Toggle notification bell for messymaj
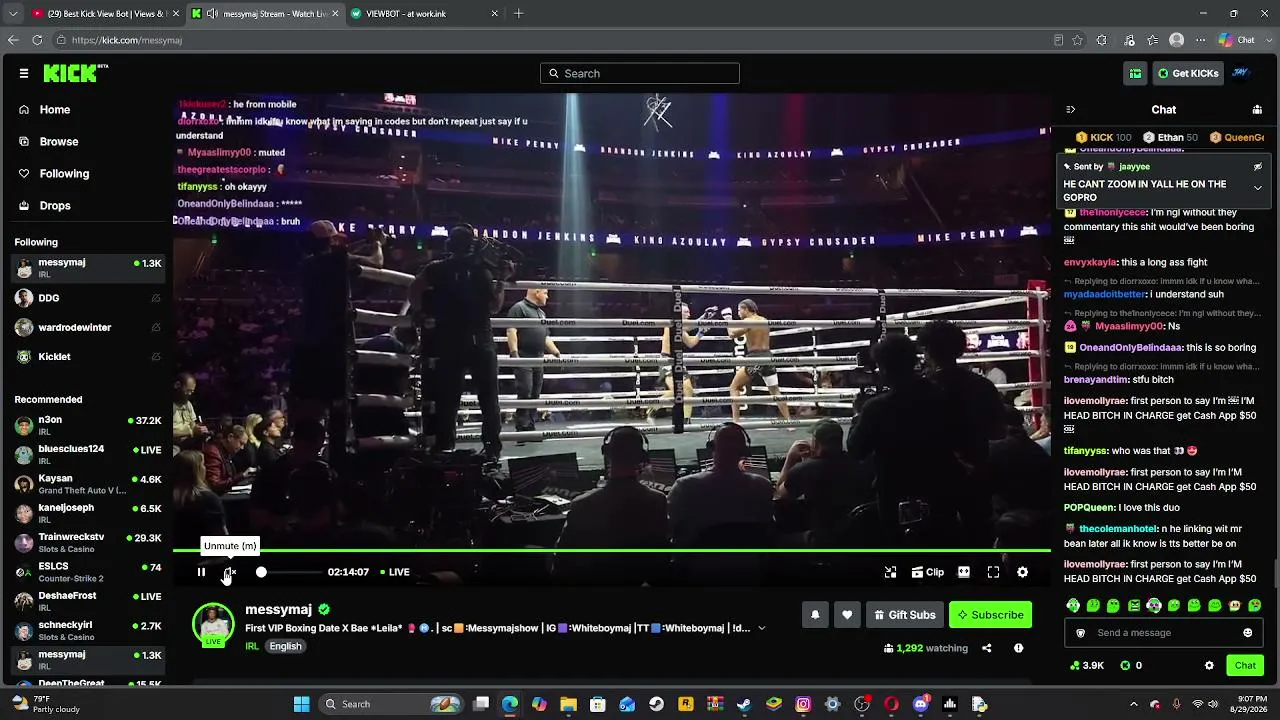The width and height of the screenshot is (1280, 720). pos(815,615)
